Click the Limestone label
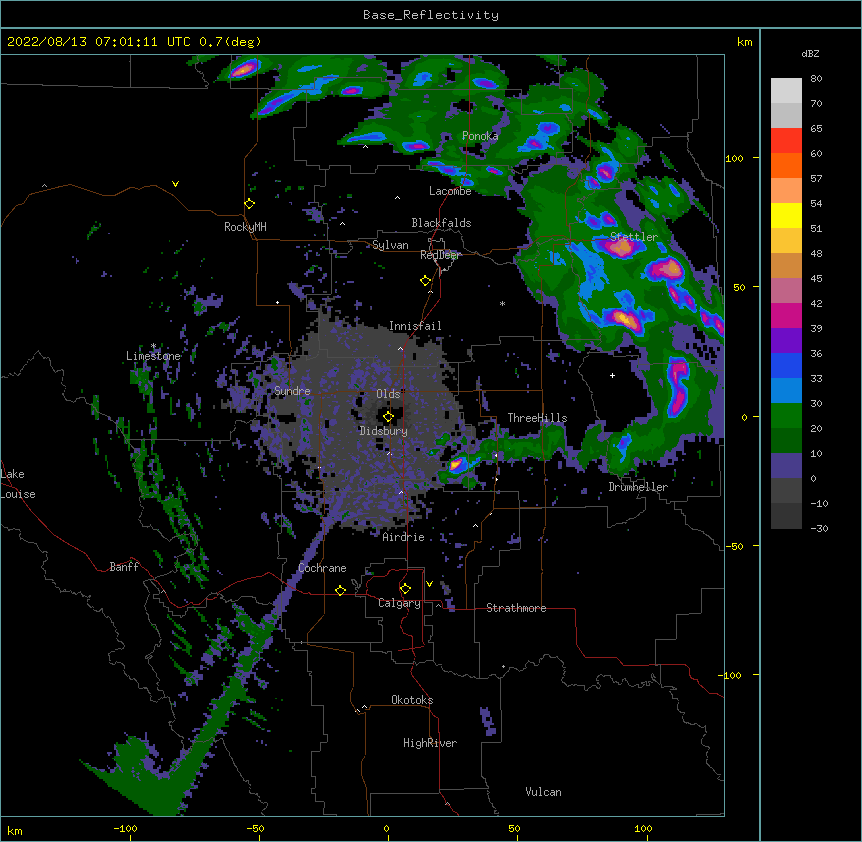The height and width of the screenshot is (842, 862). 153,356
